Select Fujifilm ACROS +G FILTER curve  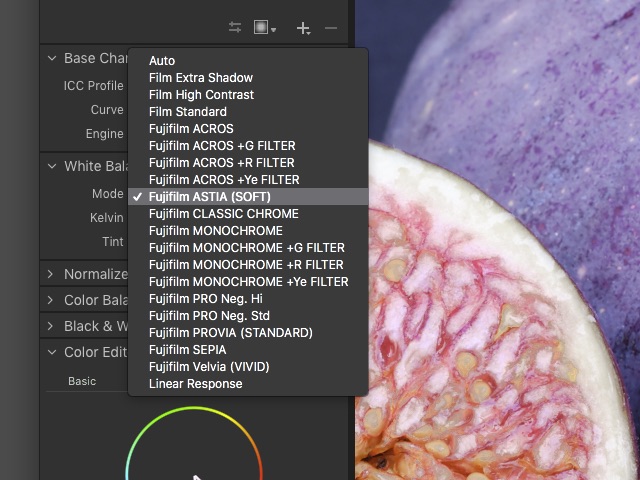[222, 146]
